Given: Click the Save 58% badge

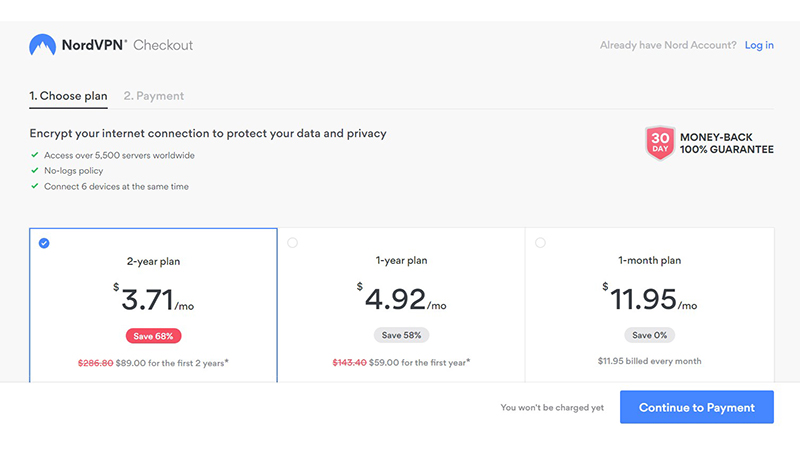Looking at the screenshot, I should tap(402, 335).
